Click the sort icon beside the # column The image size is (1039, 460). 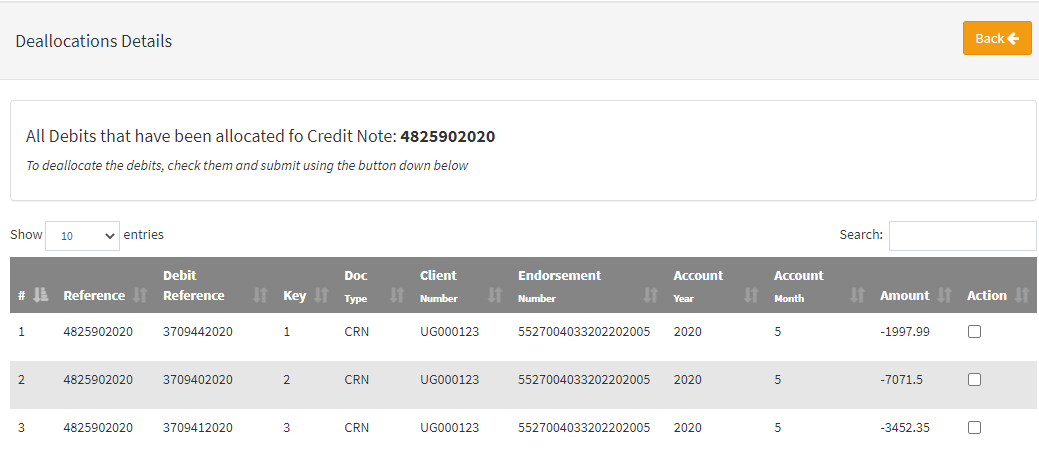click(41, 295)
